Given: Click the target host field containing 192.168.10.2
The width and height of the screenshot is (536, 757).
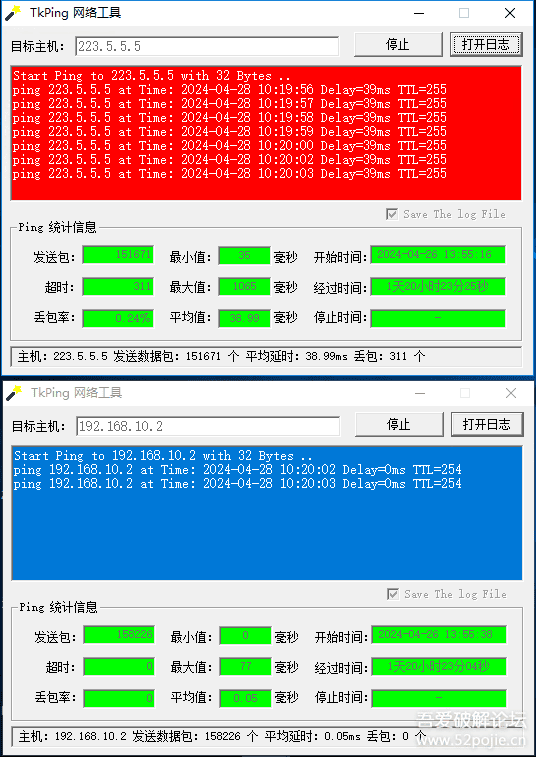Looking at the screenshot, I should pos(208,426).
